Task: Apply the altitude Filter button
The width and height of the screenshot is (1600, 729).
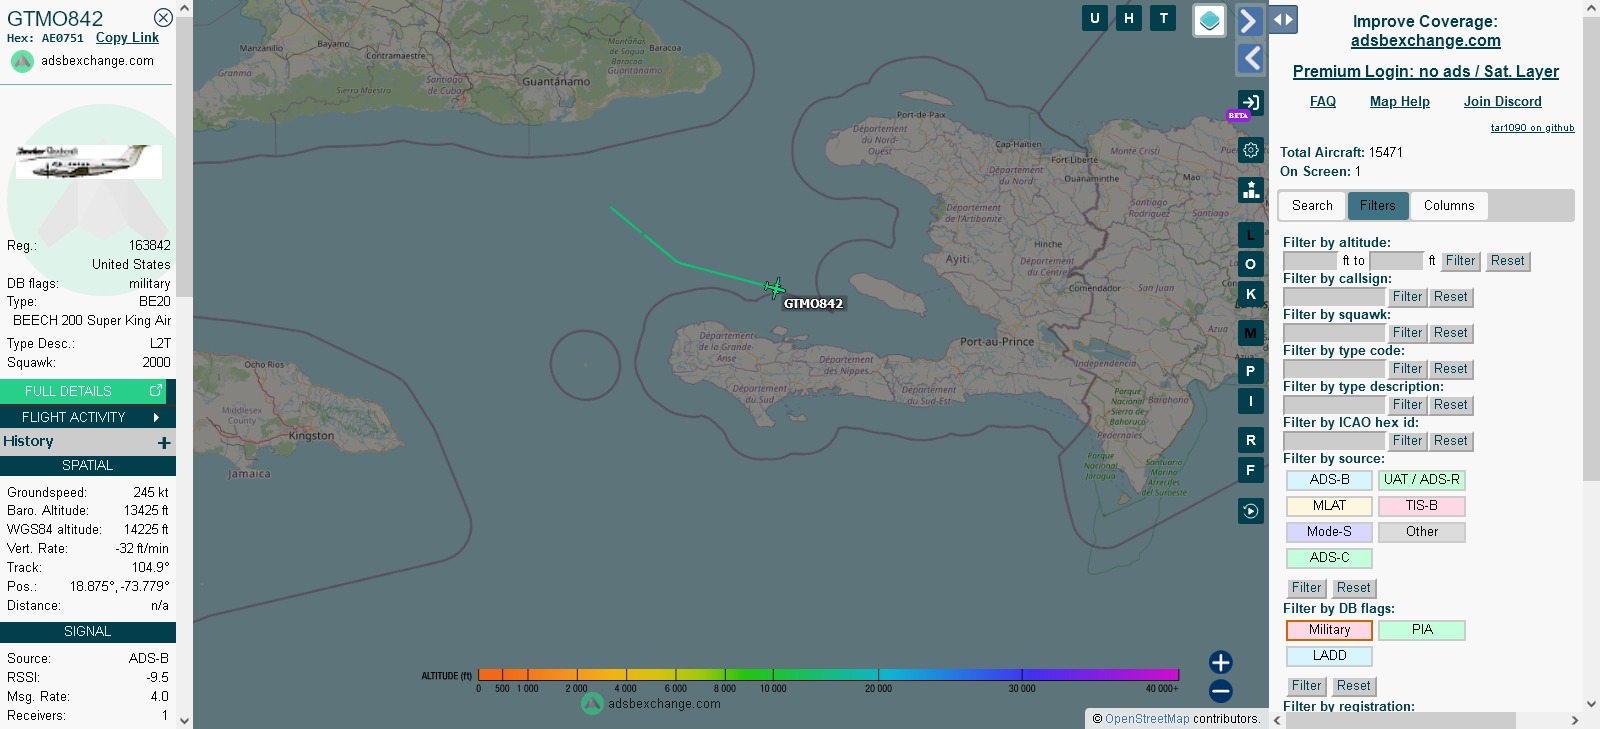Action: (x=1460, y=261)
